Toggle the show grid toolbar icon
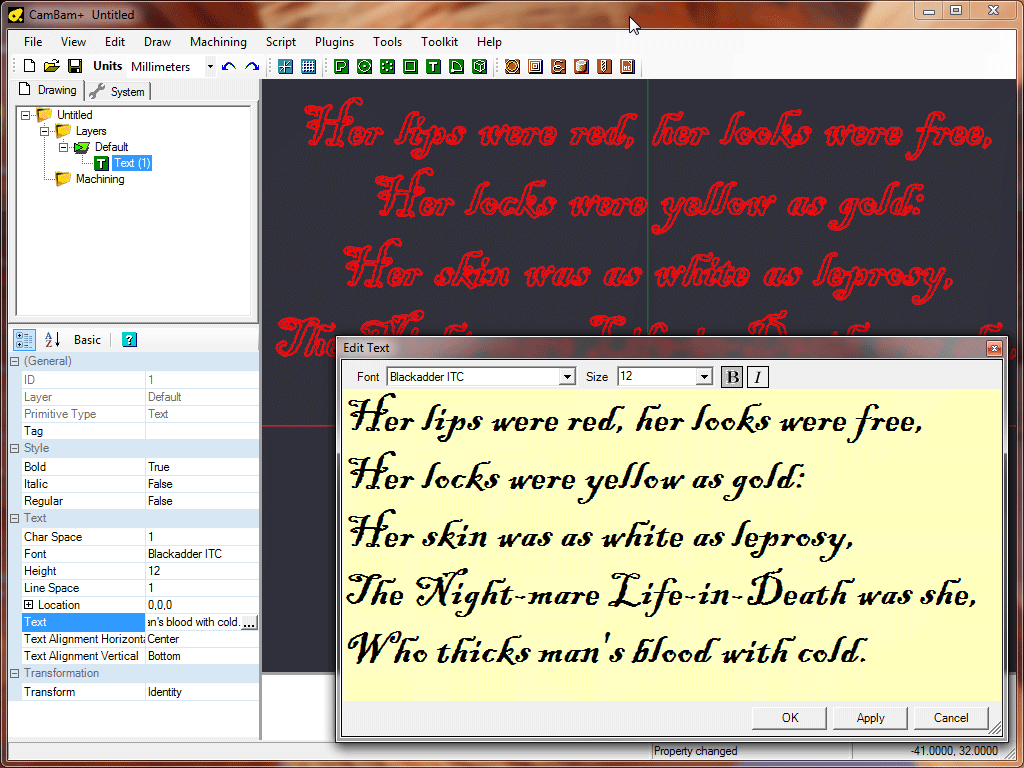Image resolution: width=1024 pixels, height=768 pixels. click(x=309, y=66)
